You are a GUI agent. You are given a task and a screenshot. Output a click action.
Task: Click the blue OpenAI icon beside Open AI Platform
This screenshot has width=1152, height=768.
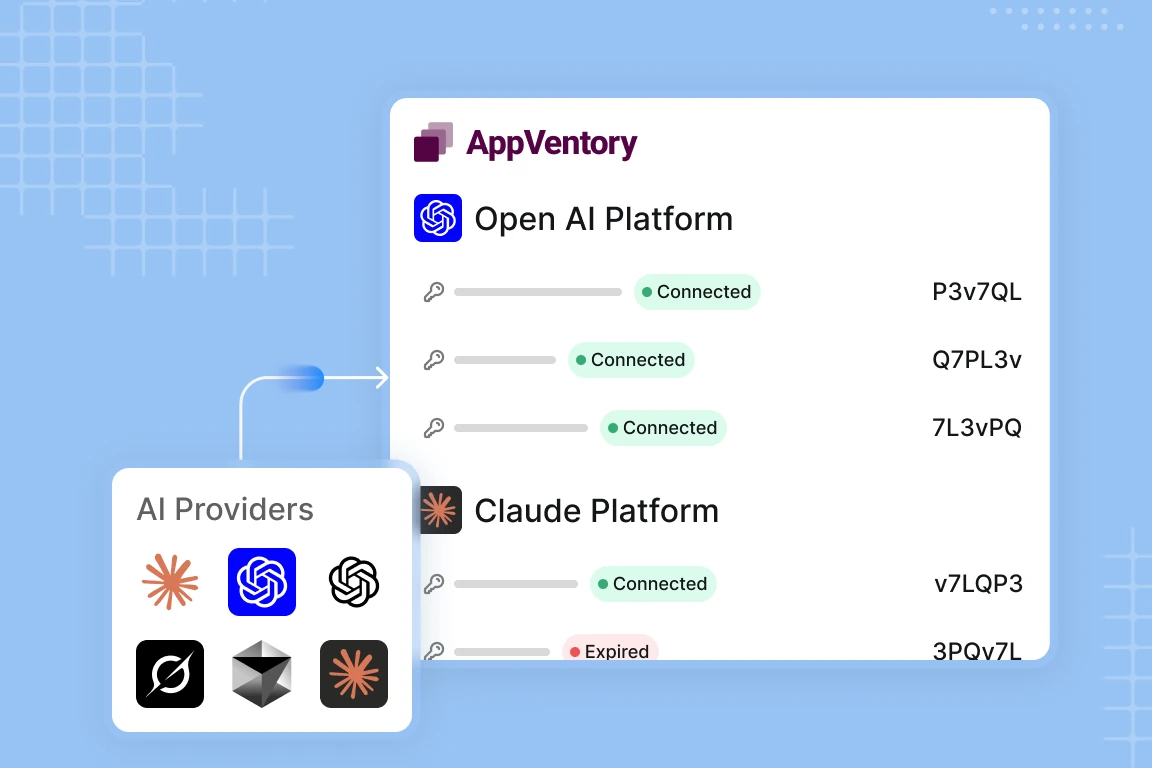[438, 218]
